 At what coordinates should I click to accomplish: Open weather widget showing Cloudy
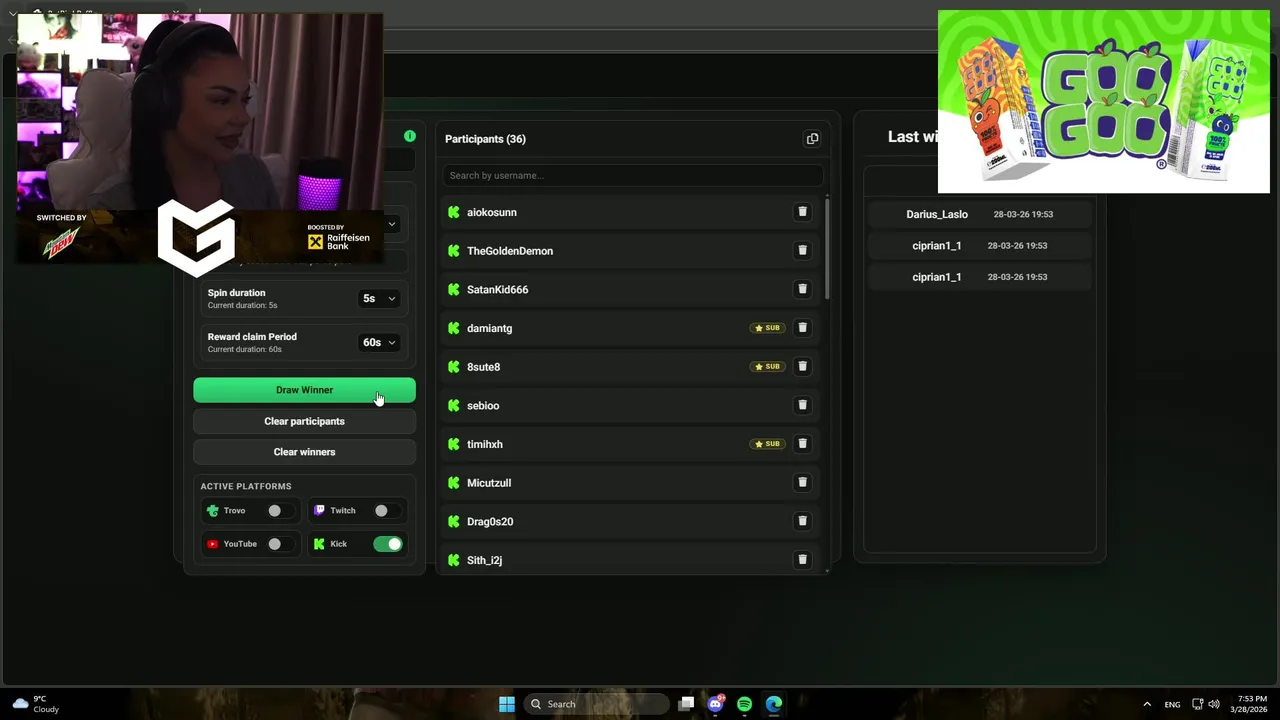point(36,704)
